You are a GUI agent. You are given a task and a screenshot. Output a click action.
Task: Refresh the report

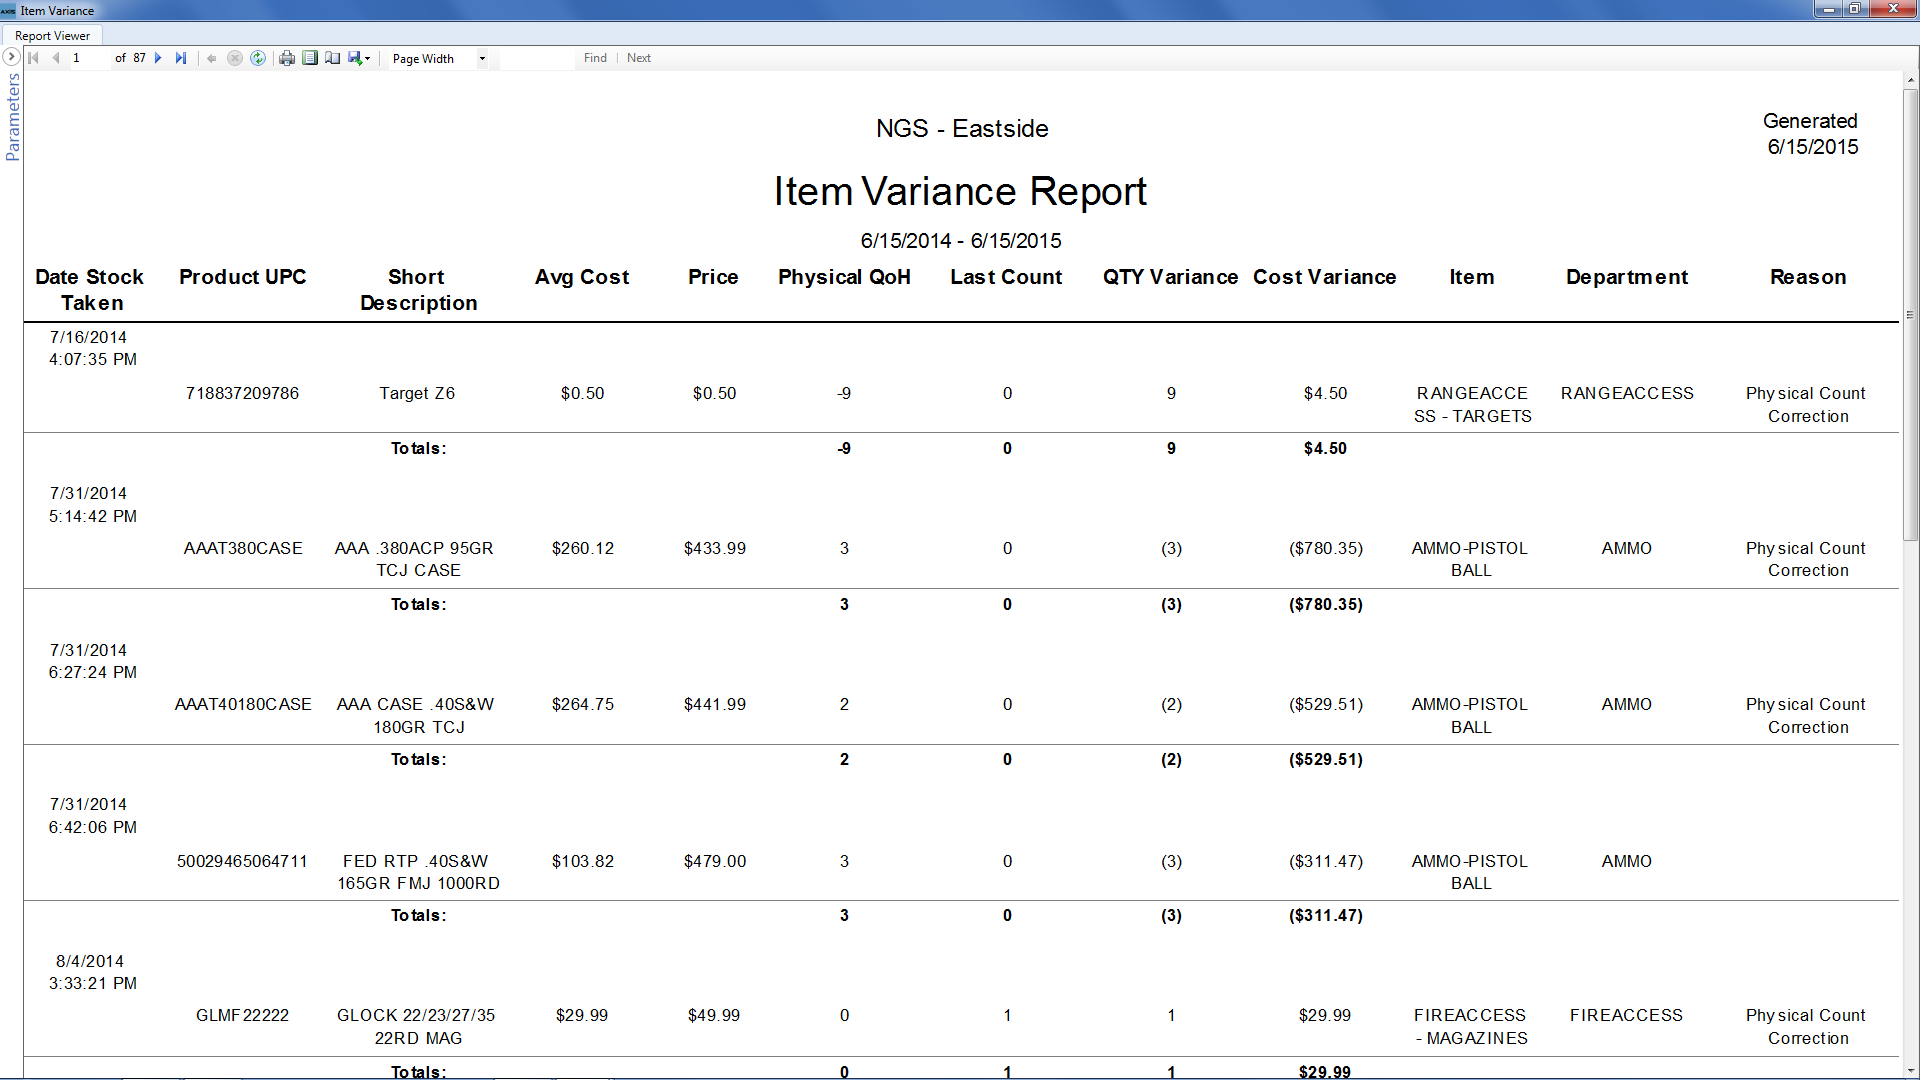258,58
